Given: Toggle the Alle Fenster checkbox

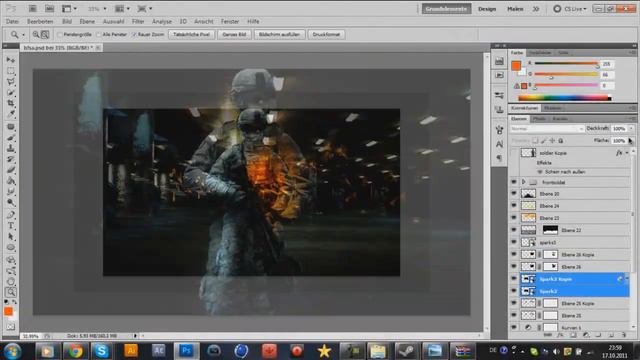Looking at the screenshot, I should point(98,35).
